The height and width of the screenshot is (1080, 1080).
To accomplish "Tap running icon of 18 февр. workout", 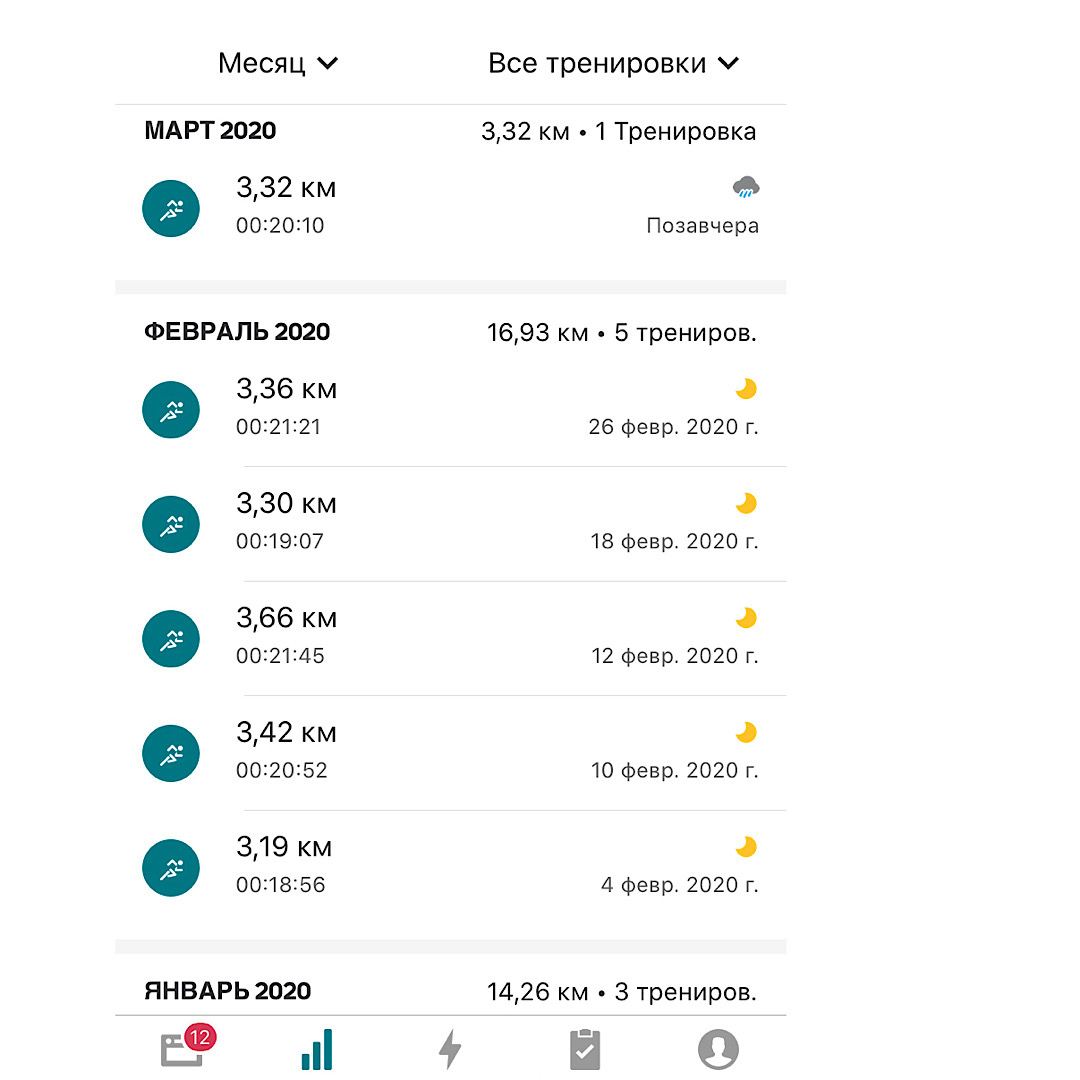I will pos(171,524).
